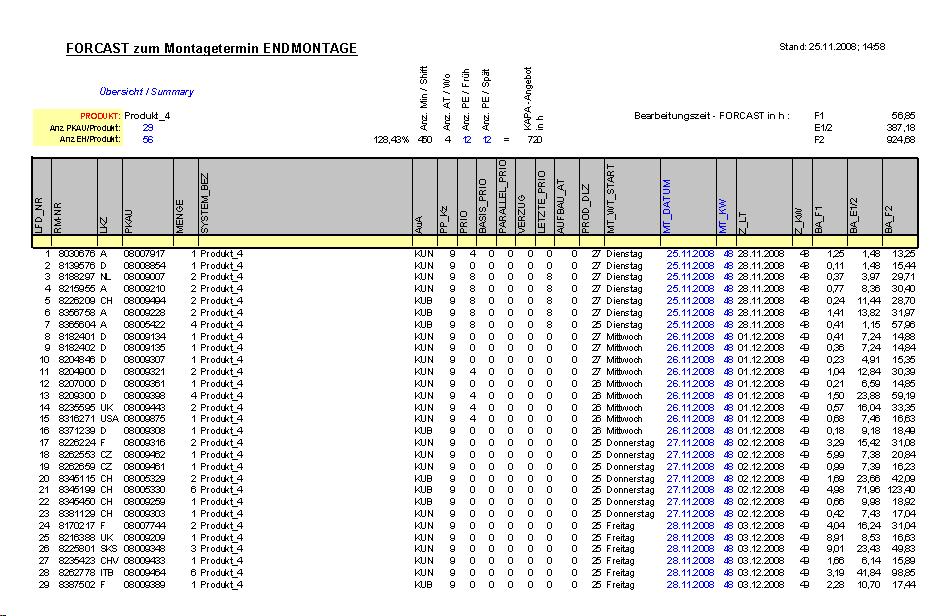The image size is (938, 616).
Task: Click the country code ITB cell
Action: [x=106, y=573]
